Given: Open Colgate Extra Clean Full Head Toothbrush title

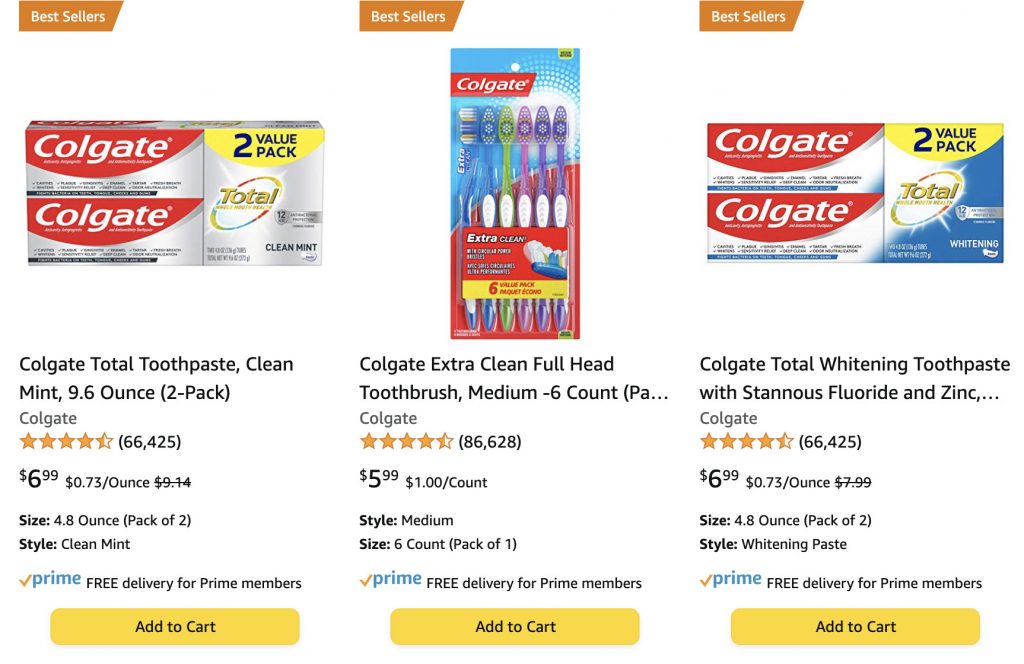Looking at the screenshot, I should click(513, 378).
